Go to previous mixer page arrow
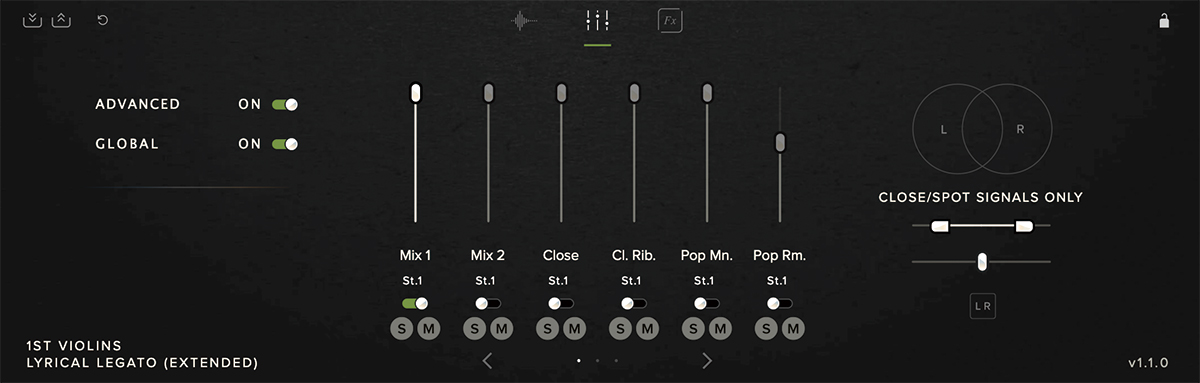This screenshot has height=383, width=1200. 487,361
